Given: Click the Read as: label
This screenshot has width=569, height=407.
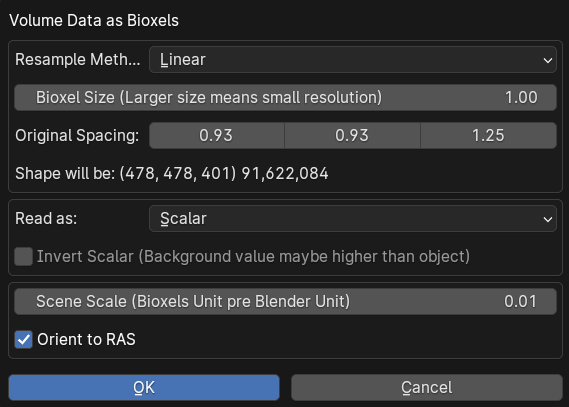Looking at the screenshot, I should [x=46, y=218].
